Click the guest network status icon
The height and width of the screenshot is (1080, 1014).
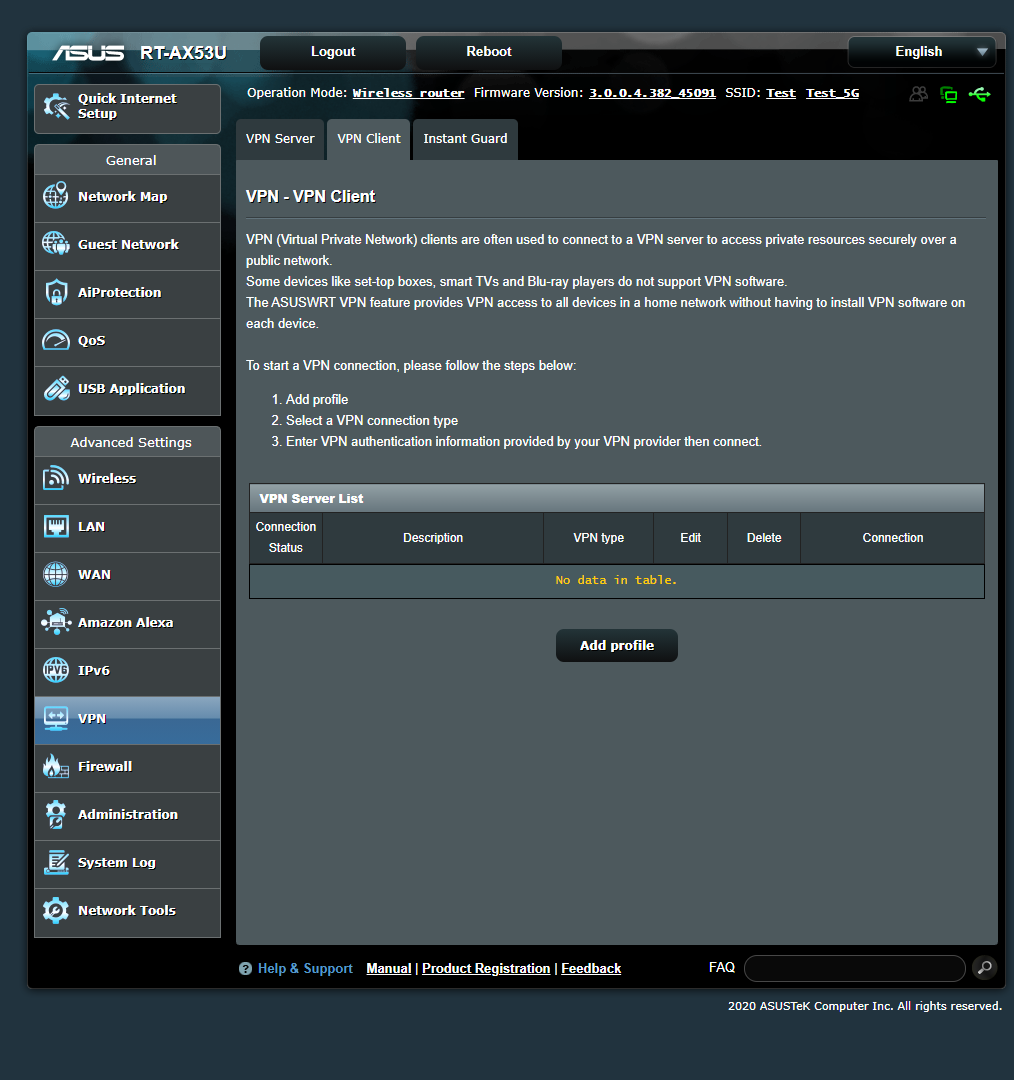pos(918,93)
